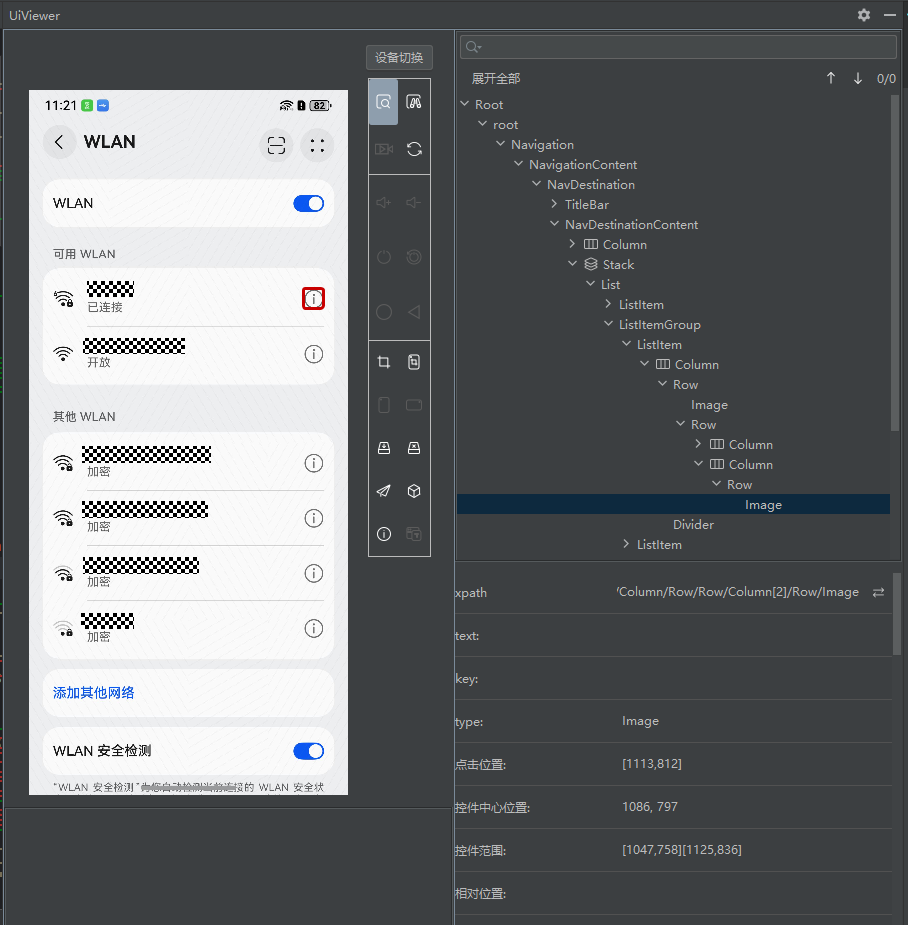Disable the WLAN 安全检测 toggle

coord(308,751)
